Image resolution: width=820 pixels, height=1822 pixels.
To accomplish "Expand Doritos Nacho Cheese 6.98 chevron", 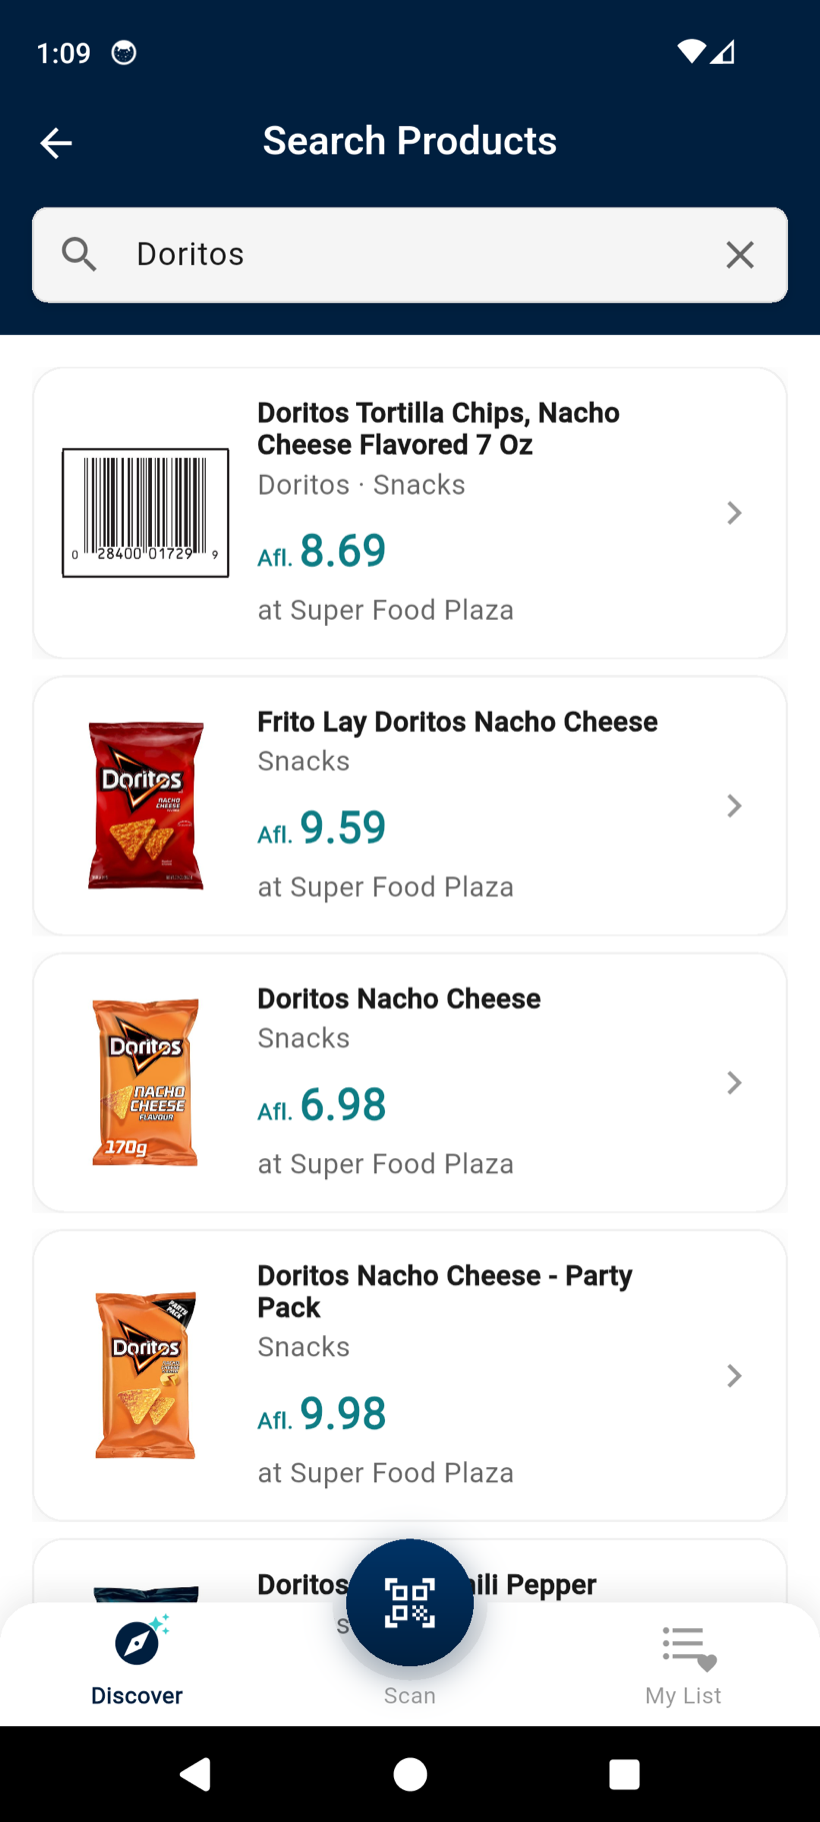I will [x=734, y=1083].
